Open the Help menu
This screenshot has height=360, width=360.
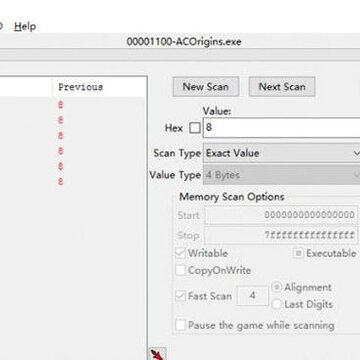25,26
